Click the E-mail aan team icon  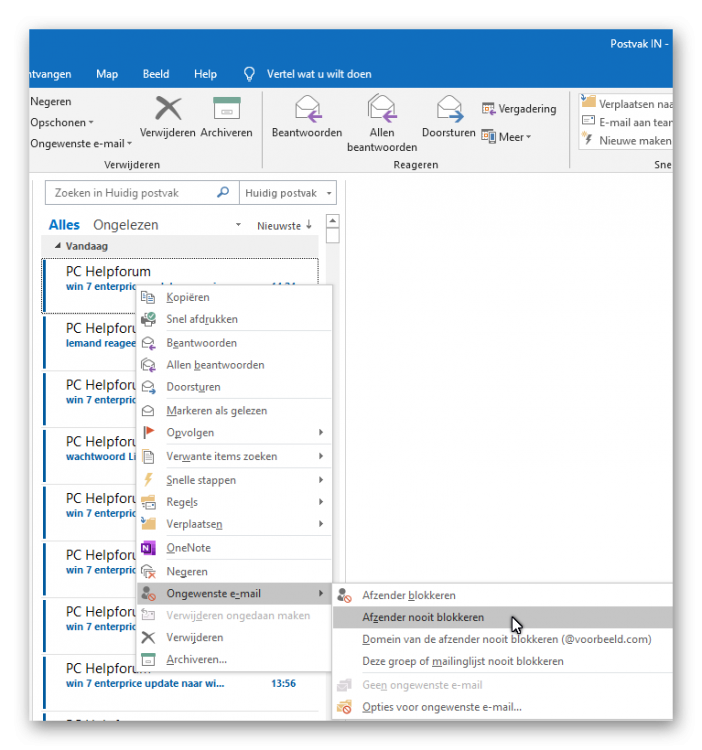[588, 121]
